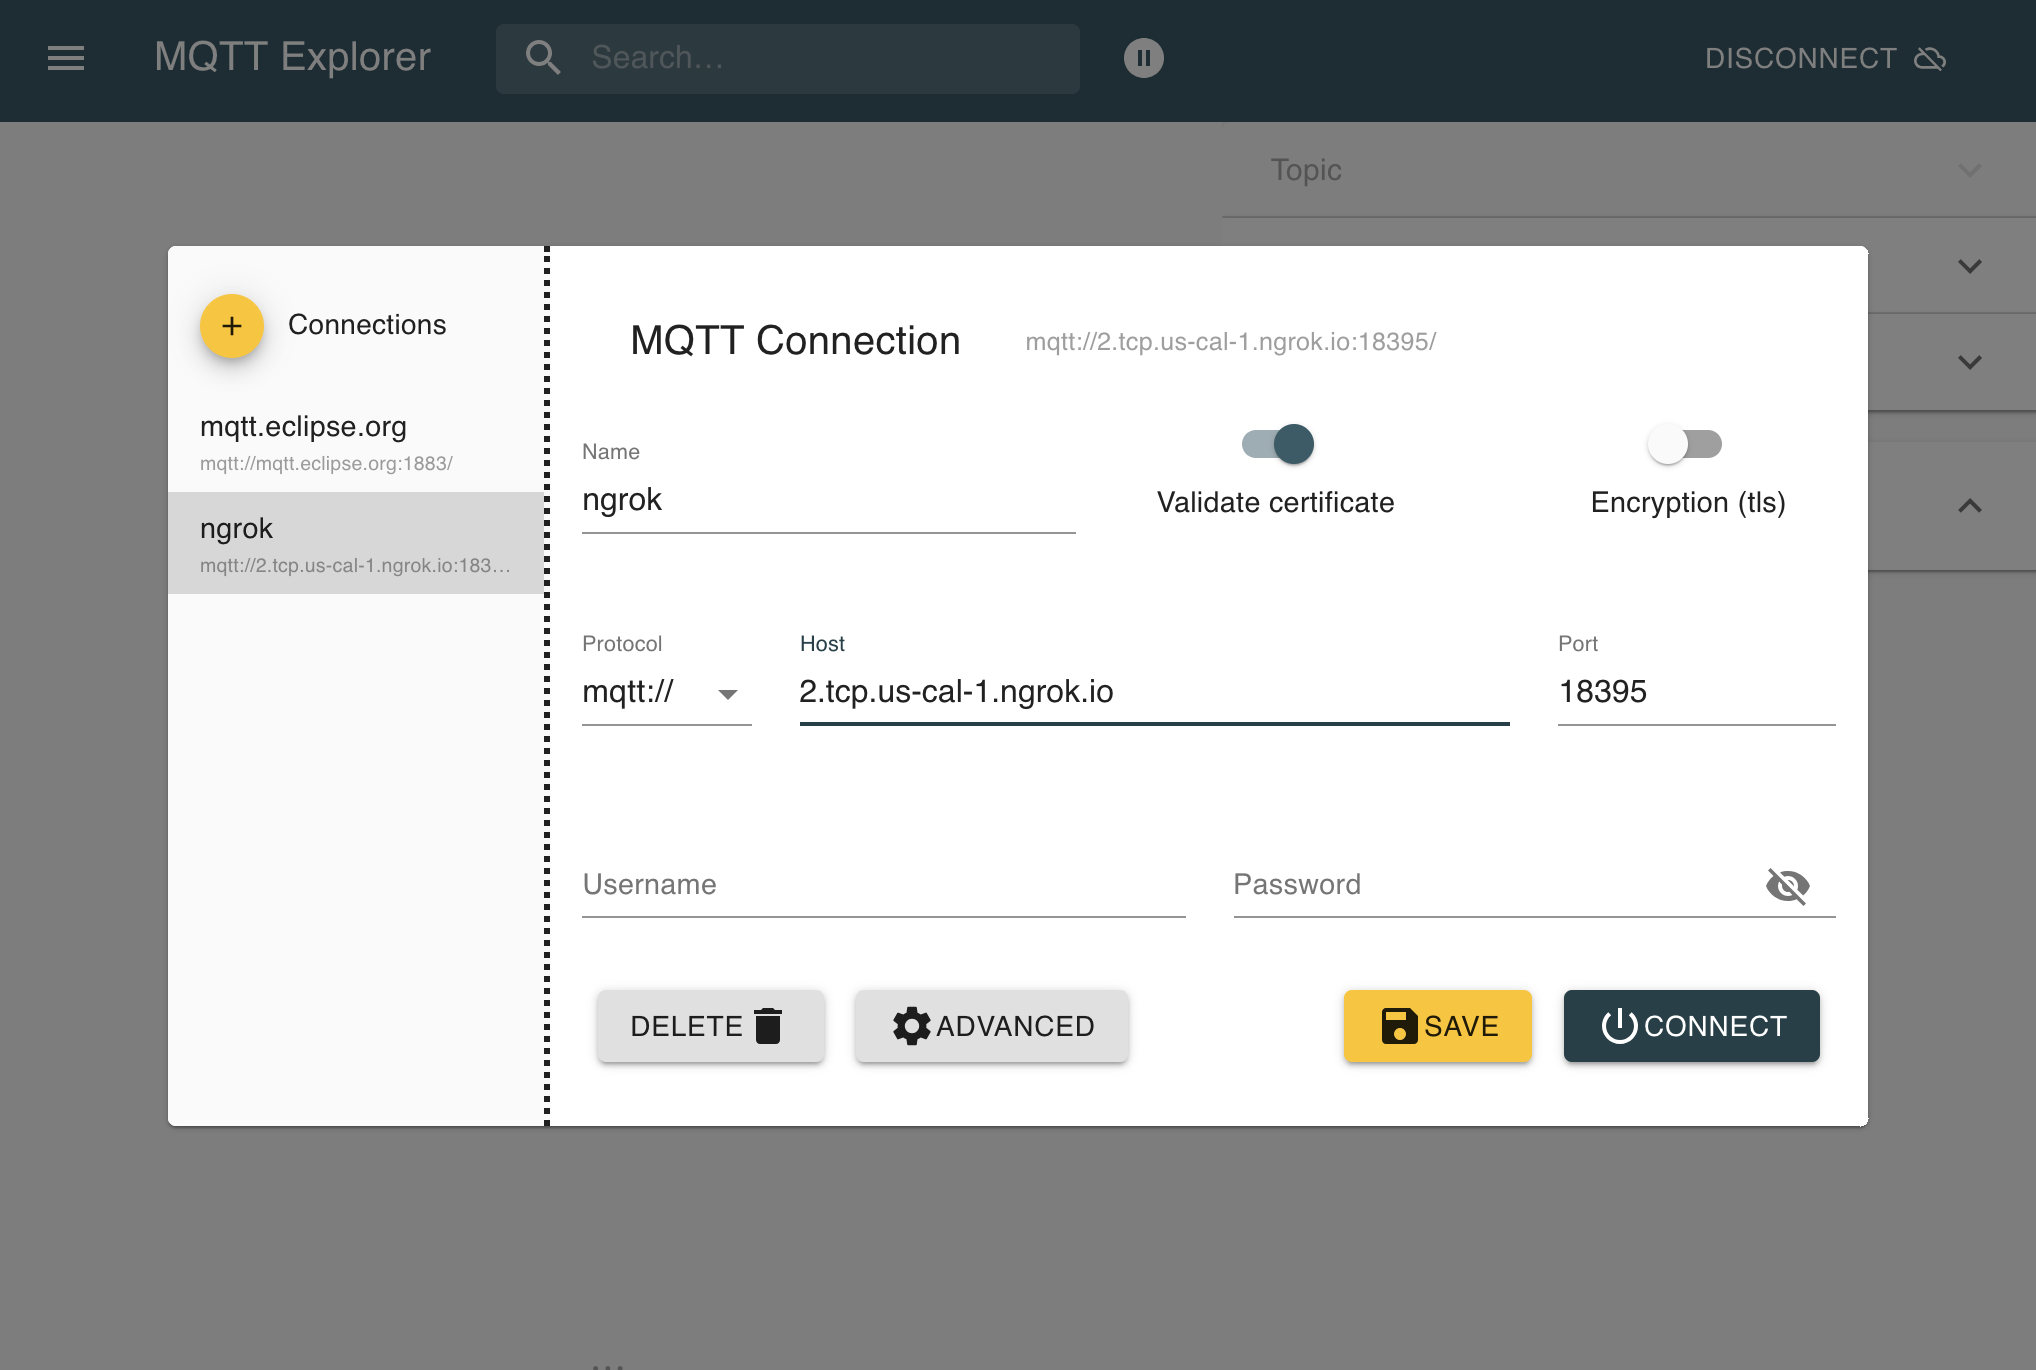The height and width of the screenshot is (1370, 2036).
Task: Pause updates with the pause icon
Action: (1143, 58)
